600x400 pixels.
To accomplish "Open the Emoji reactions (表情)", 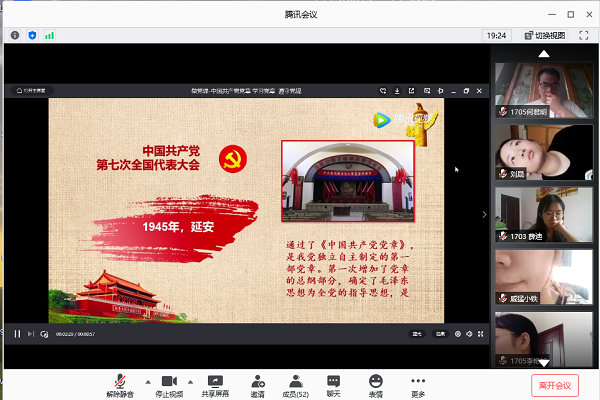I will (x=376, y=383).
